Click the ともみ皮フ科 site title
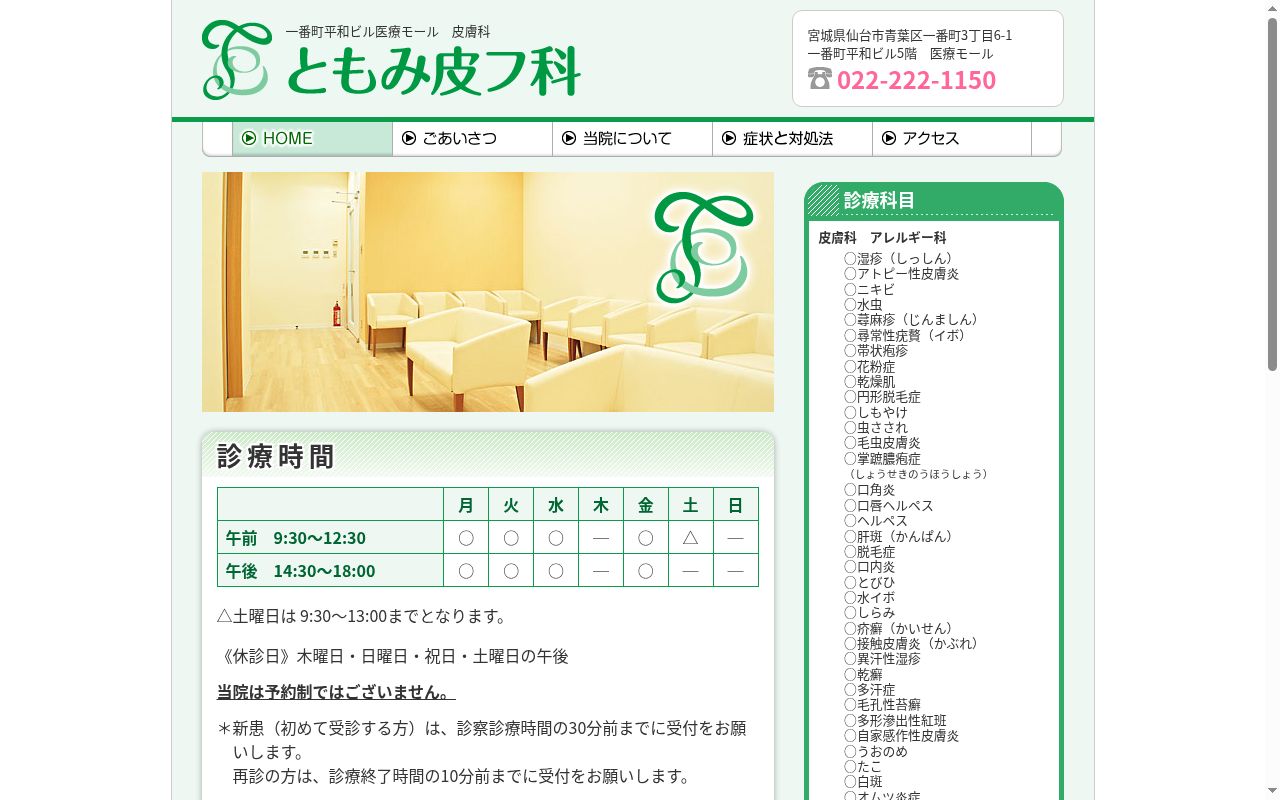The image size is (1280, 800). (x=433, y=71)
